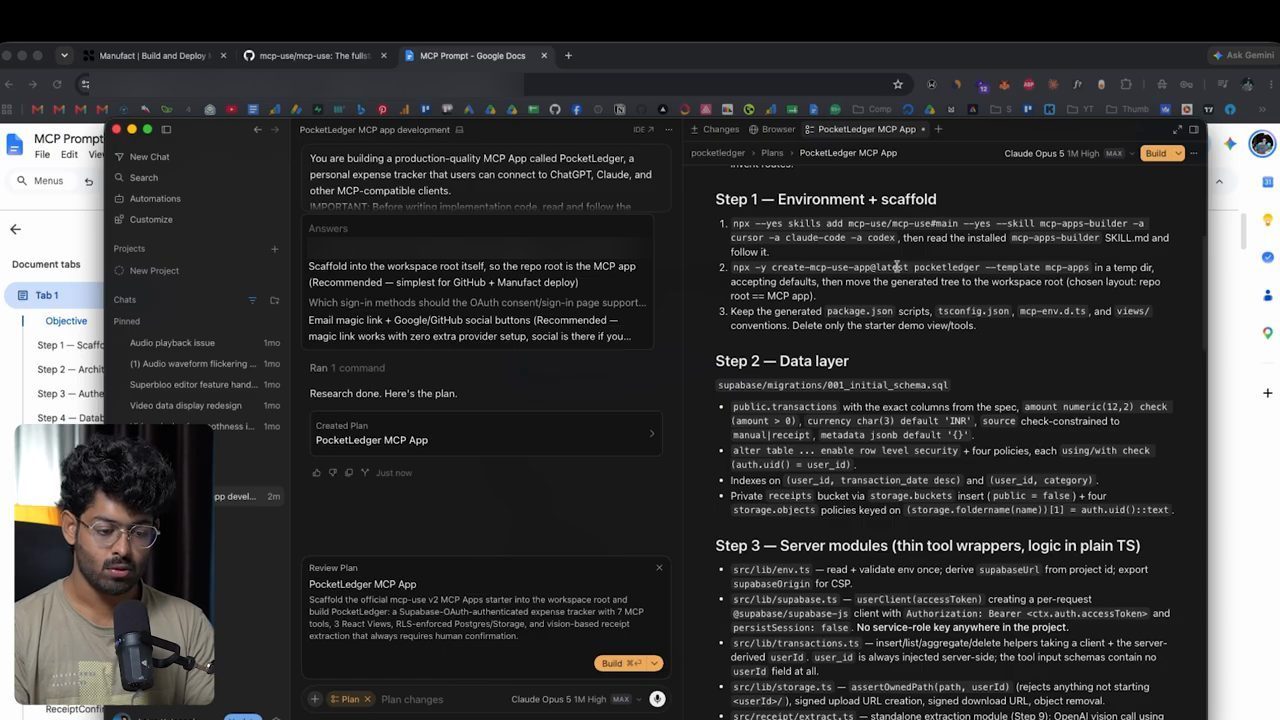The image size is (1280, 720).
Task: Close document tabs with back arrow
Action: (15, 229)
